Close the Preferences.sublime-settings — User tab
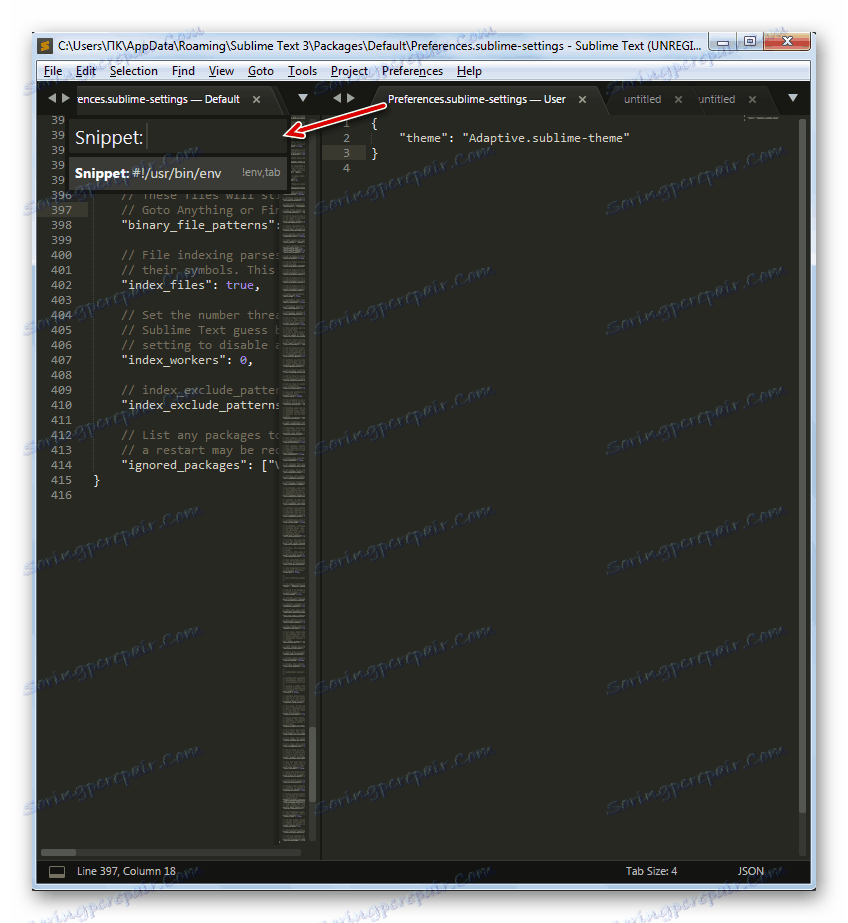 click(x=582, y=99)
